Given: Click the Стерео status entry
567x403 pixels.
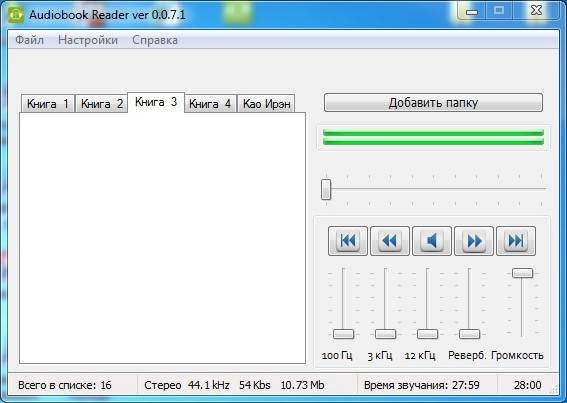Looking at the screenshot, I should tap(162, 385).
